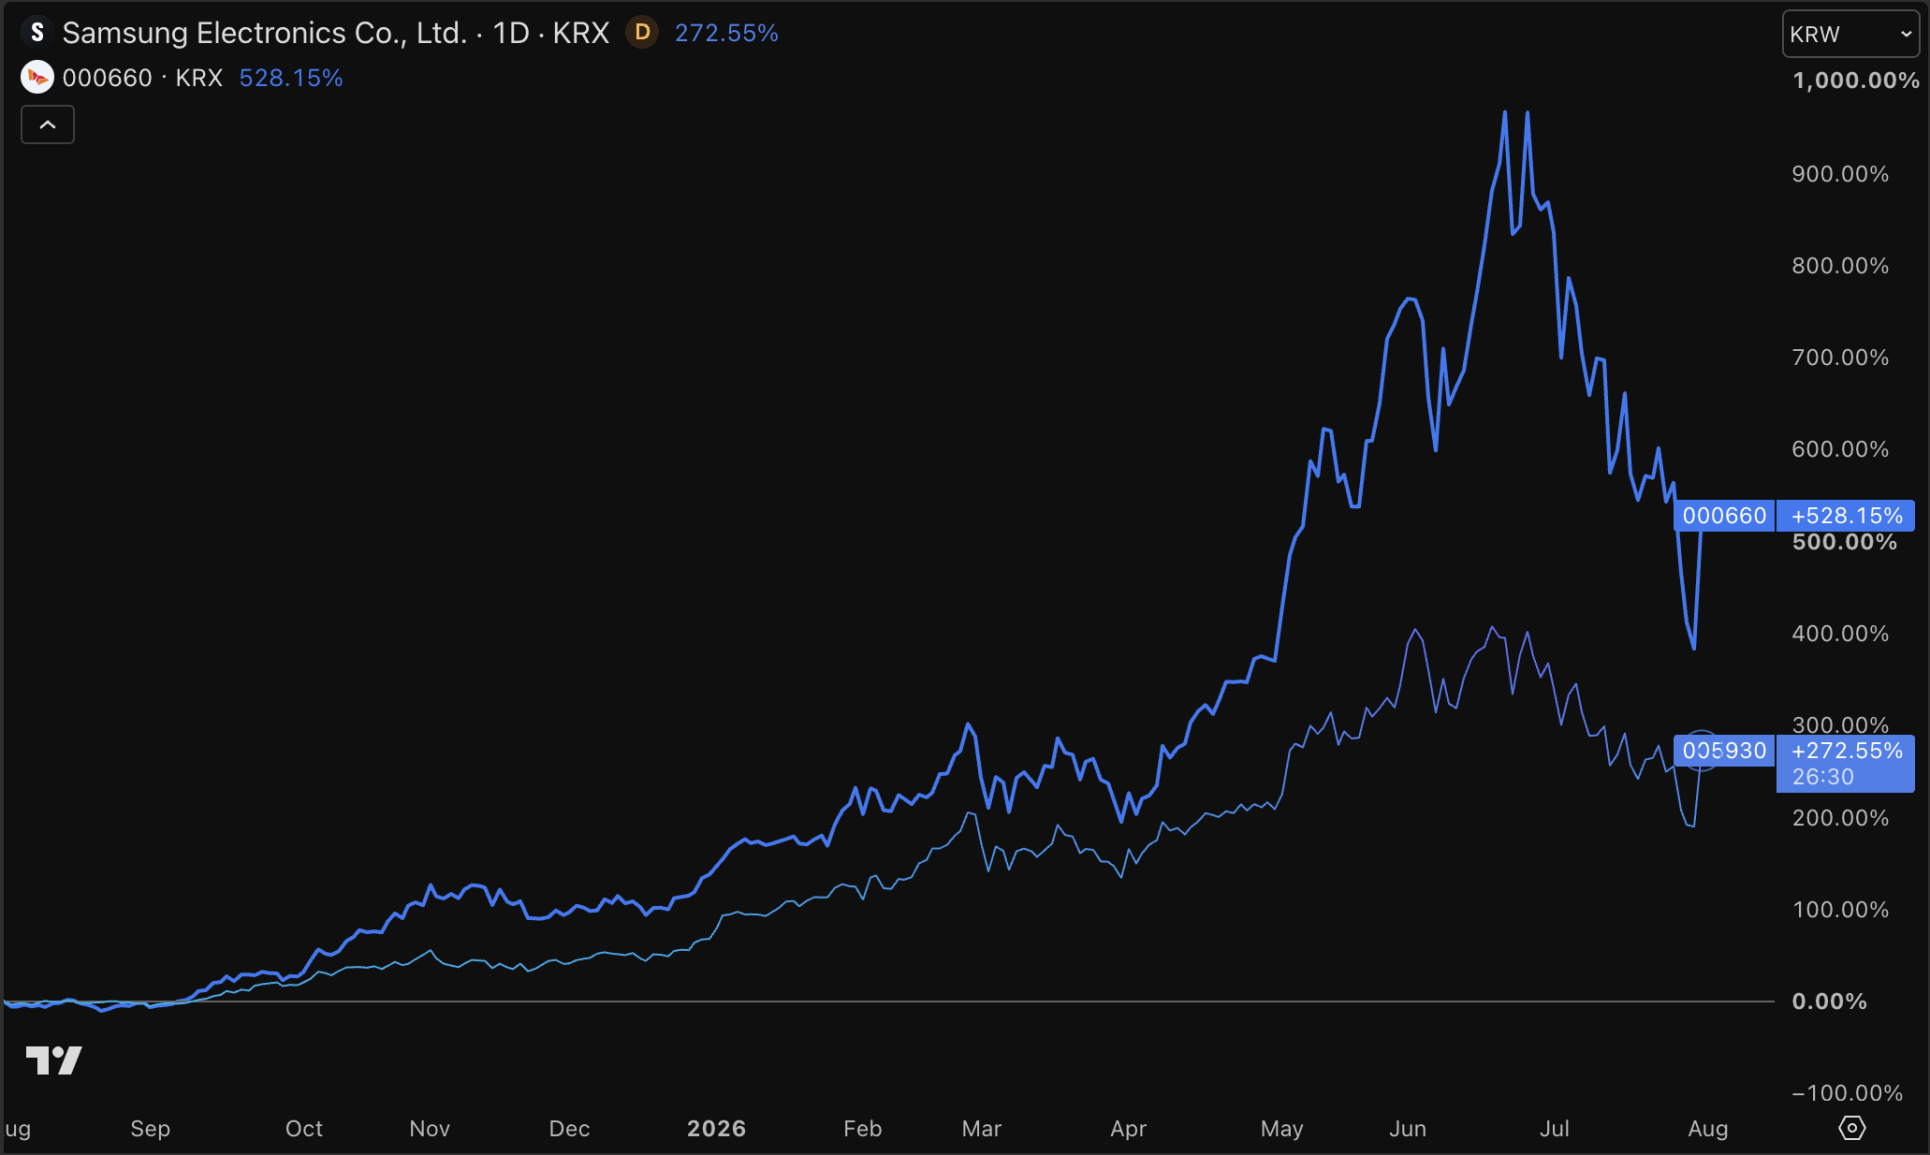The height and width of the screenshot is (1155, 1930).
Task: Click the +528.15% price tag
Action: (x=1846, y=516)
